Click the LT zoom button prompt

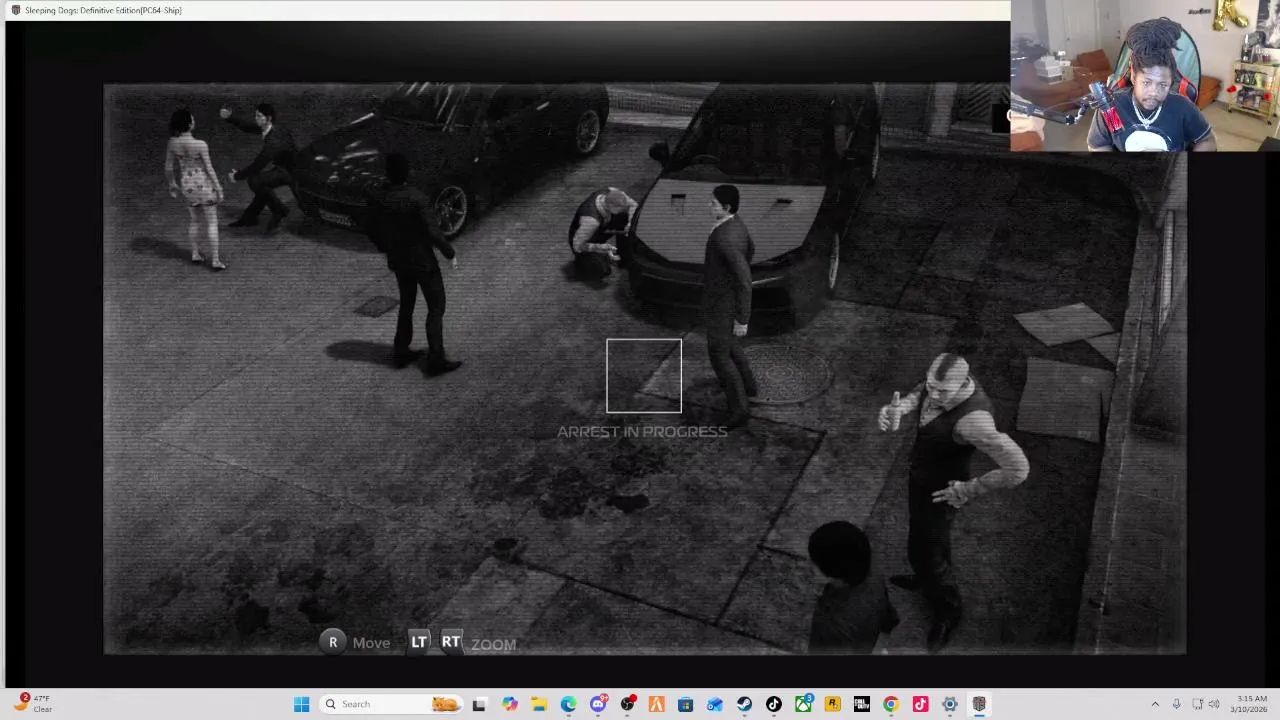(x=419, y=642)
